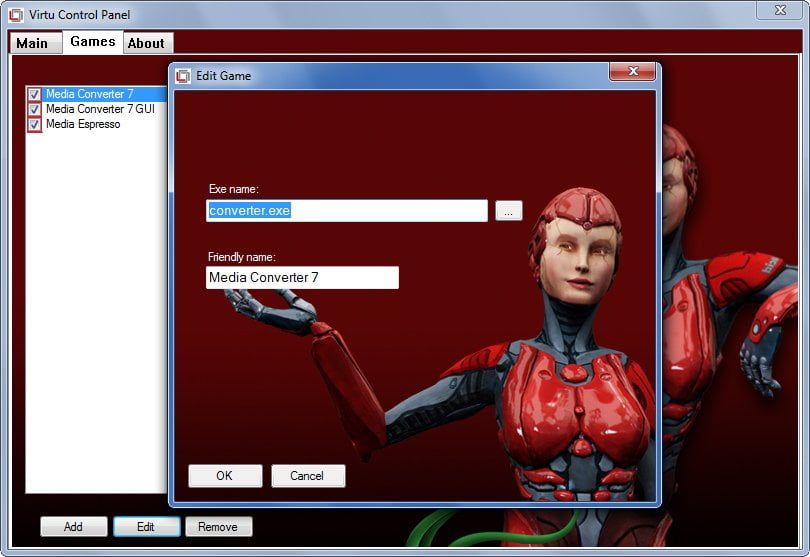
Task: Remove the selected game from list
Action: click(x=219, y=527)
